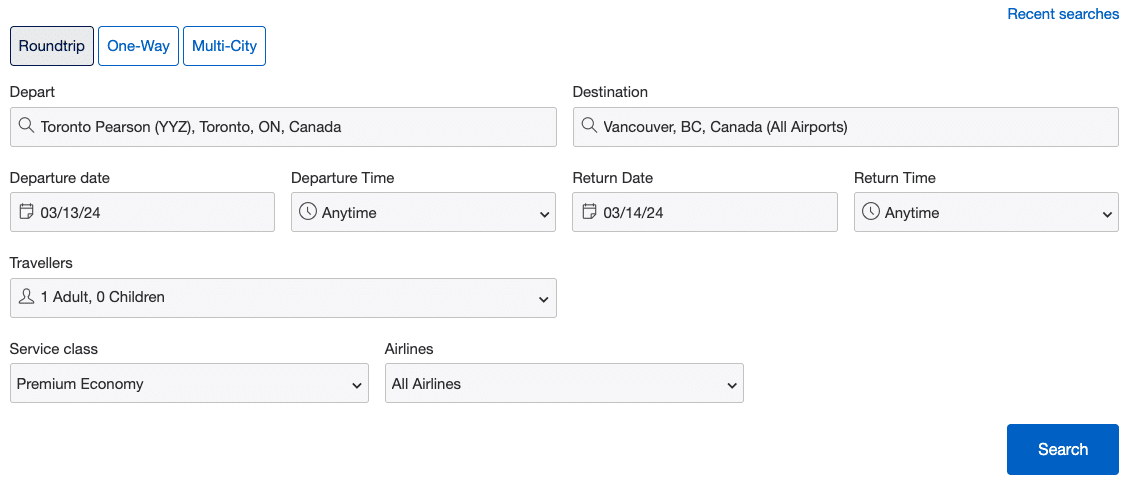Expand the Departure Time dropdown arrow
This screenshot has height=487, width=1136.
pos(545,214)
